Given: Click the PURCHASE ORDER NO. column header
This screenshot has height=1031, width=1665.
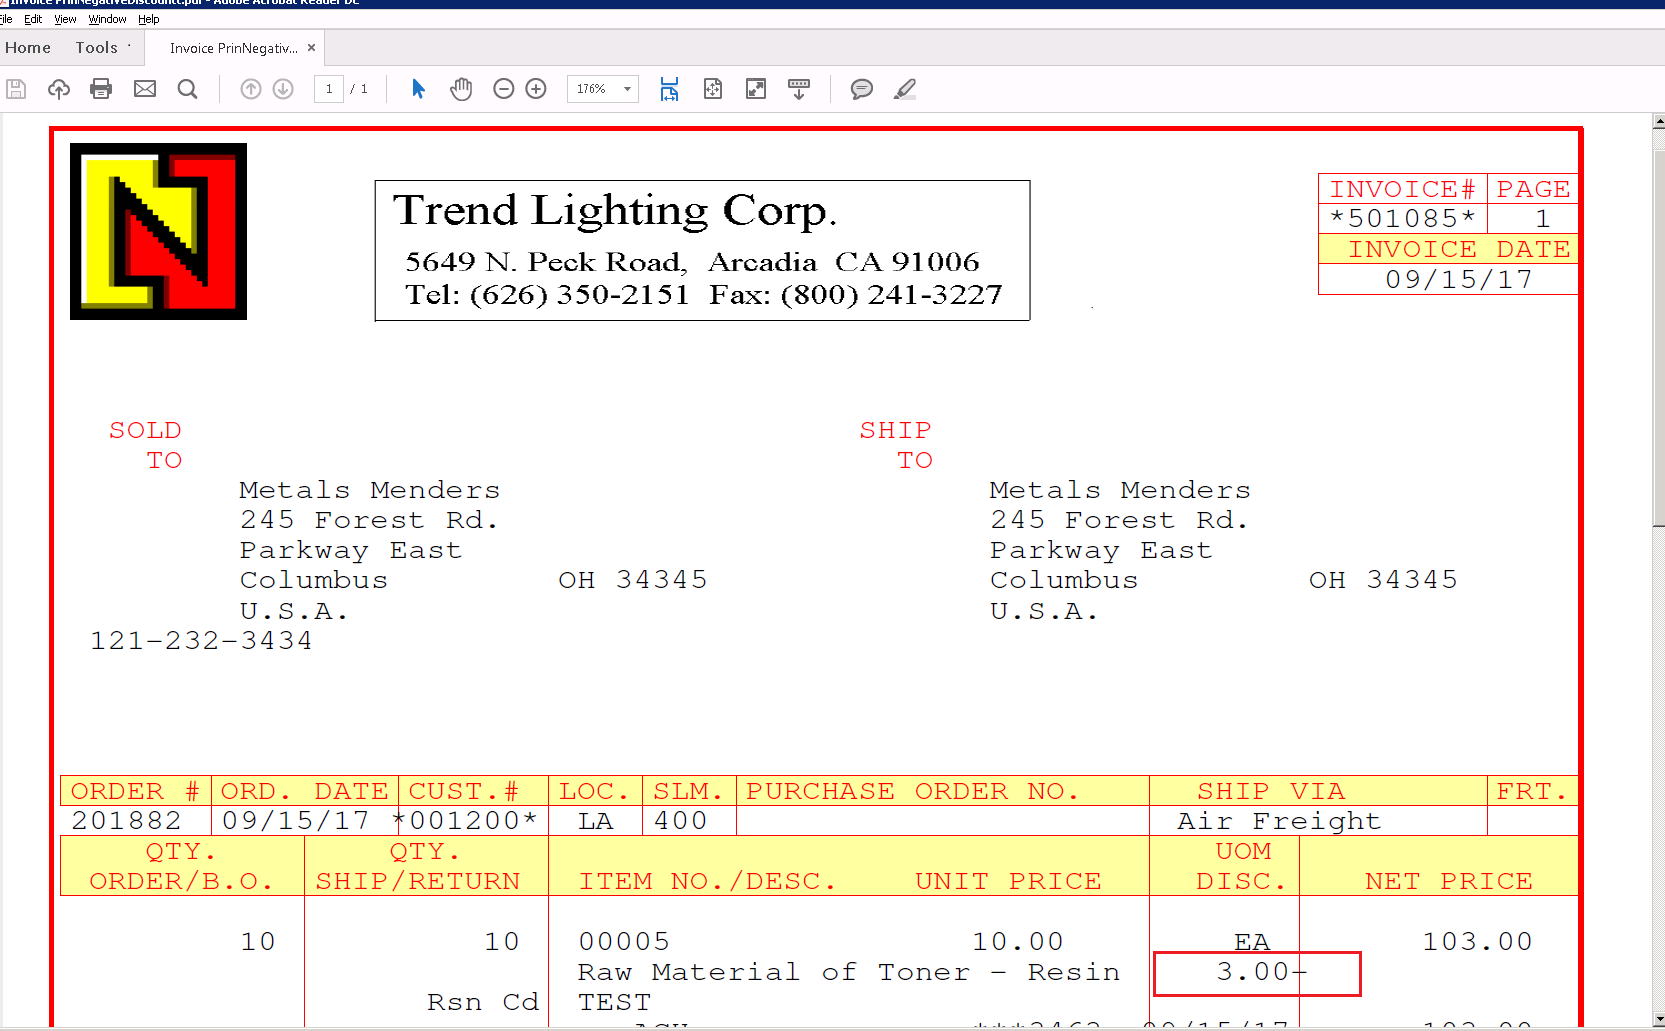Looking at the screenshot, I should click(913, 791).
